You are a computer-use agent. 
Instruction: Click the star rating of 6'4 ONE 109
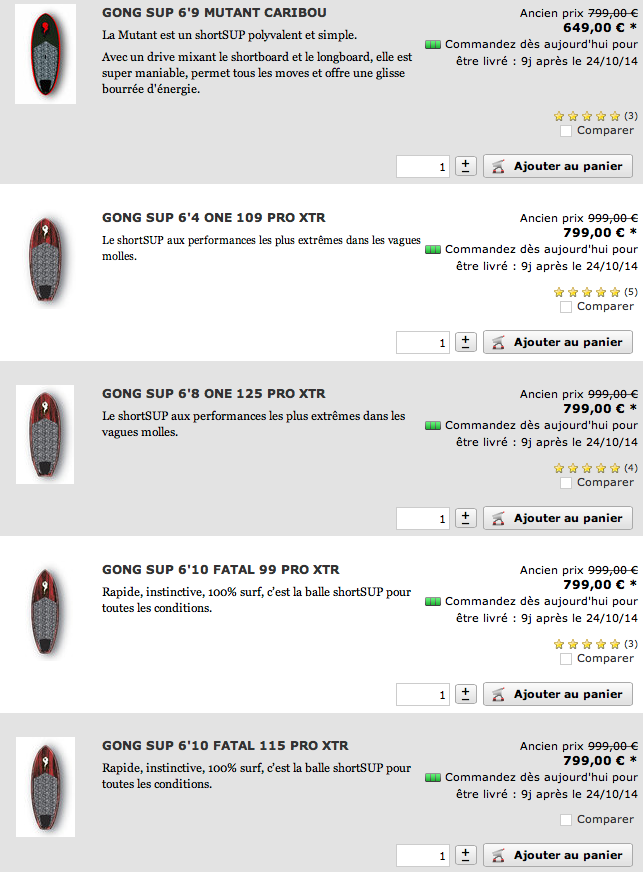(x=587, y=292)
